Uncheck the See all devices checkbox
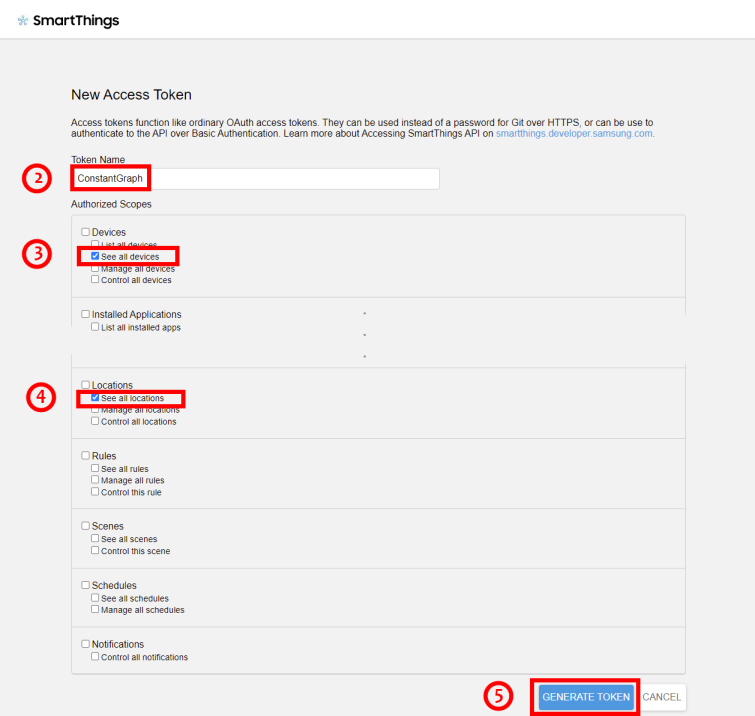The height and width of the screenshot is (716, 755). pos(95,257)
